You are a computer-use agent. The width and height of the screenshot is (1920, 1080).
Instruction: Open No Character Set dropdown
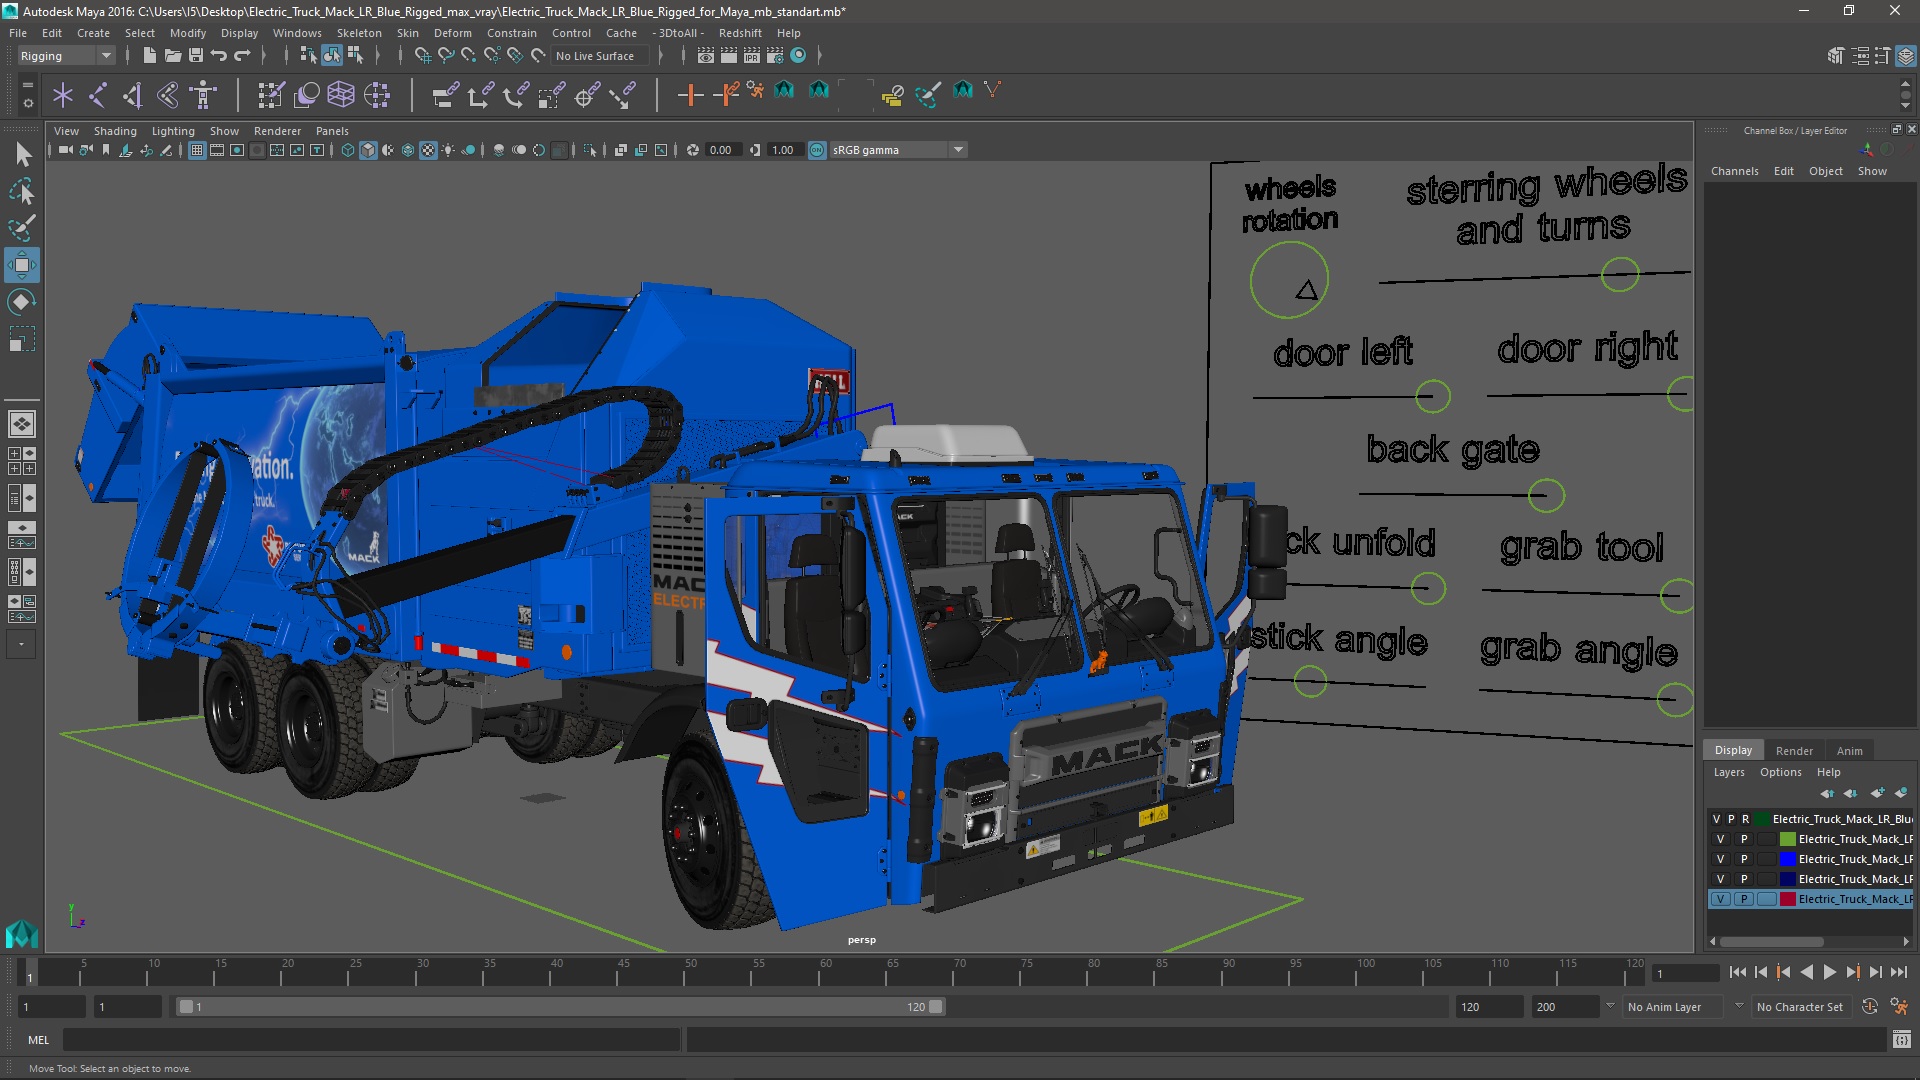tap(1803, 1007)
